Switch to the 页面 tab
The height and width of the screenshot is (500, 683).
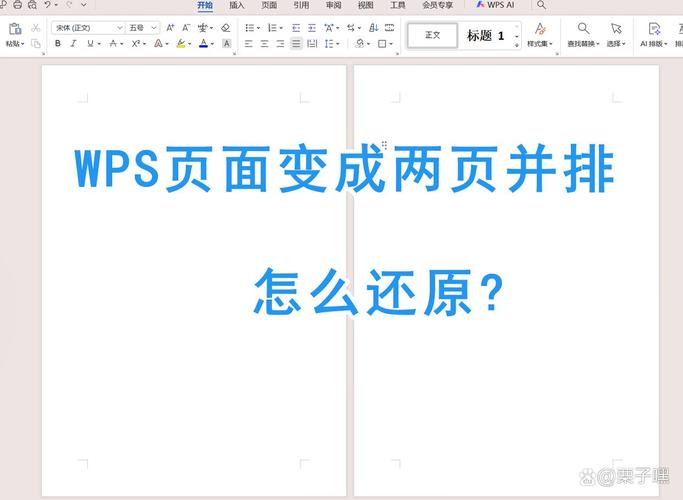(269, 5)
